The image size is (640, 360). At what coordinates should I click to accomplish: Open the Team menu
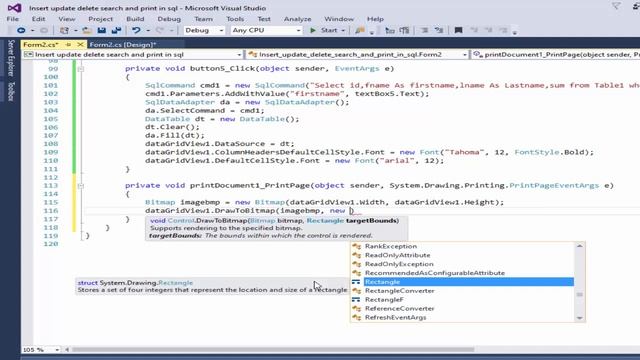pyautogui.click(x=203, y=19)
